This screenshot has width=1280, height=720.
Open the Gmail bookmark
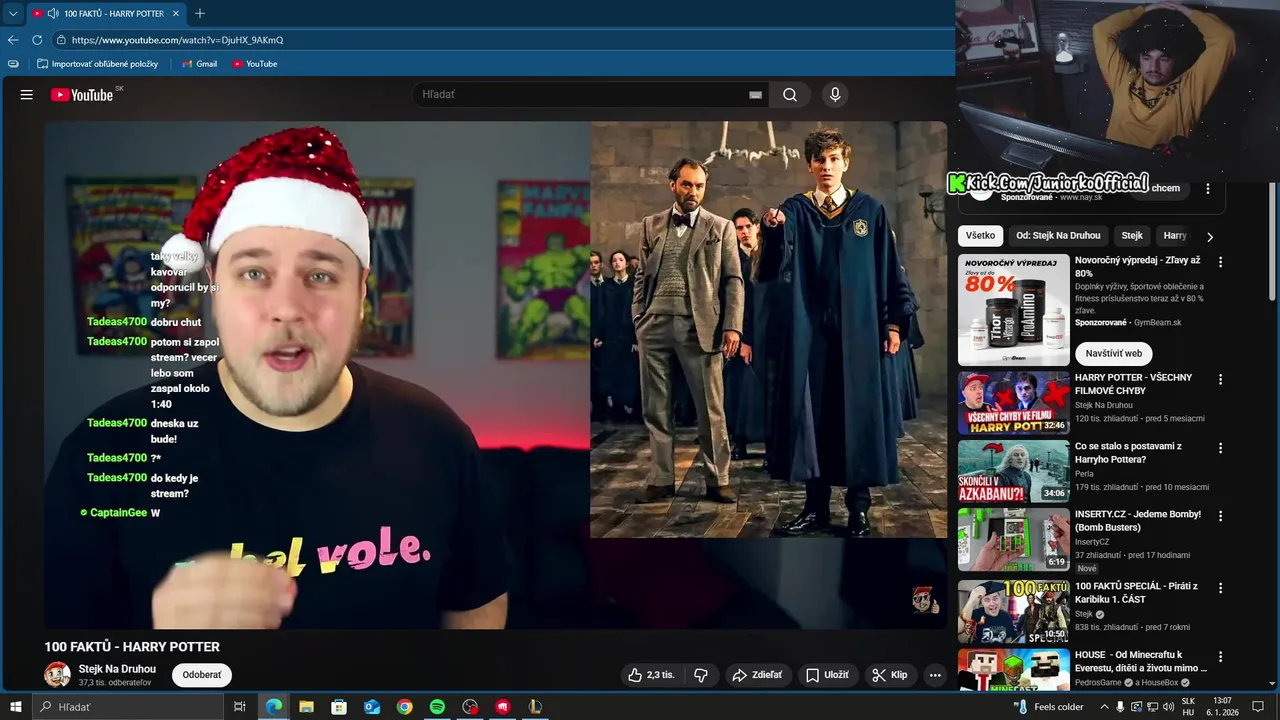(200, 64)
